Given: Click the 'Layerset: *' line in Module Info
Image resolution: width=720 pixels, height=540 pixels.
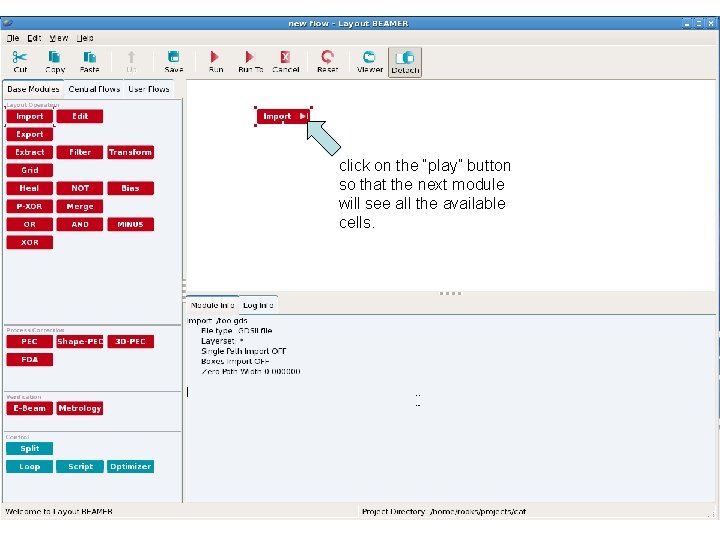Looking at the screenshot, I should point(222,341).
